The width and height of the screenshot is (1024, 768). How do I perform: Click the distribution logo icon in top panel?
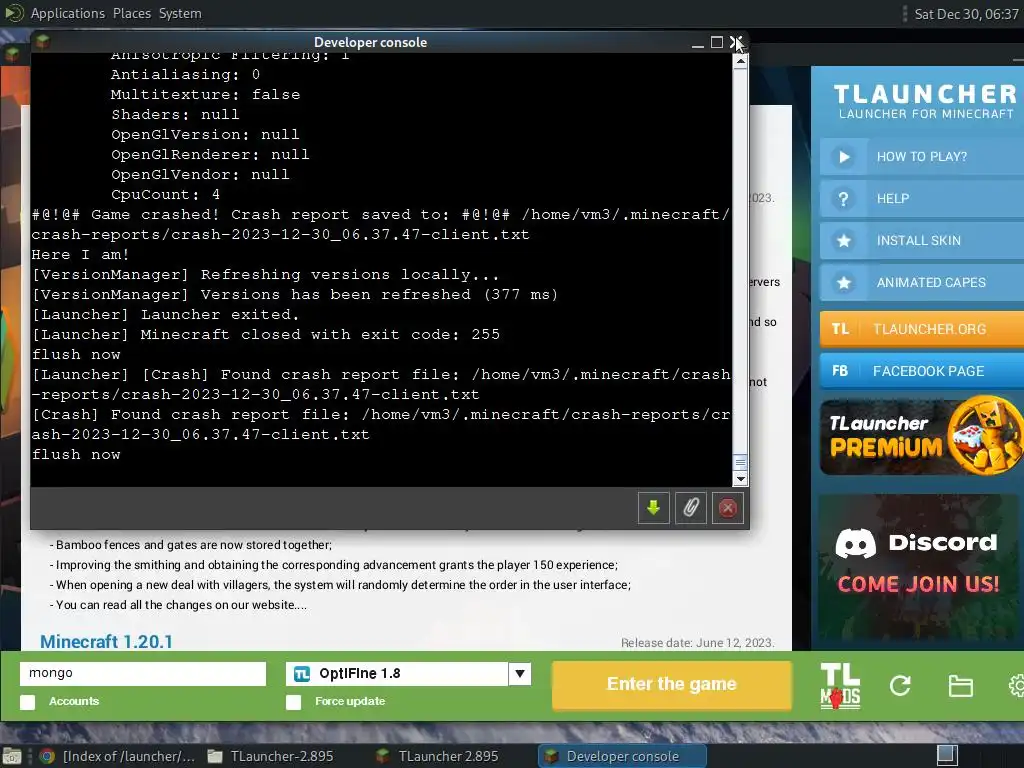[x=14, y=13]
